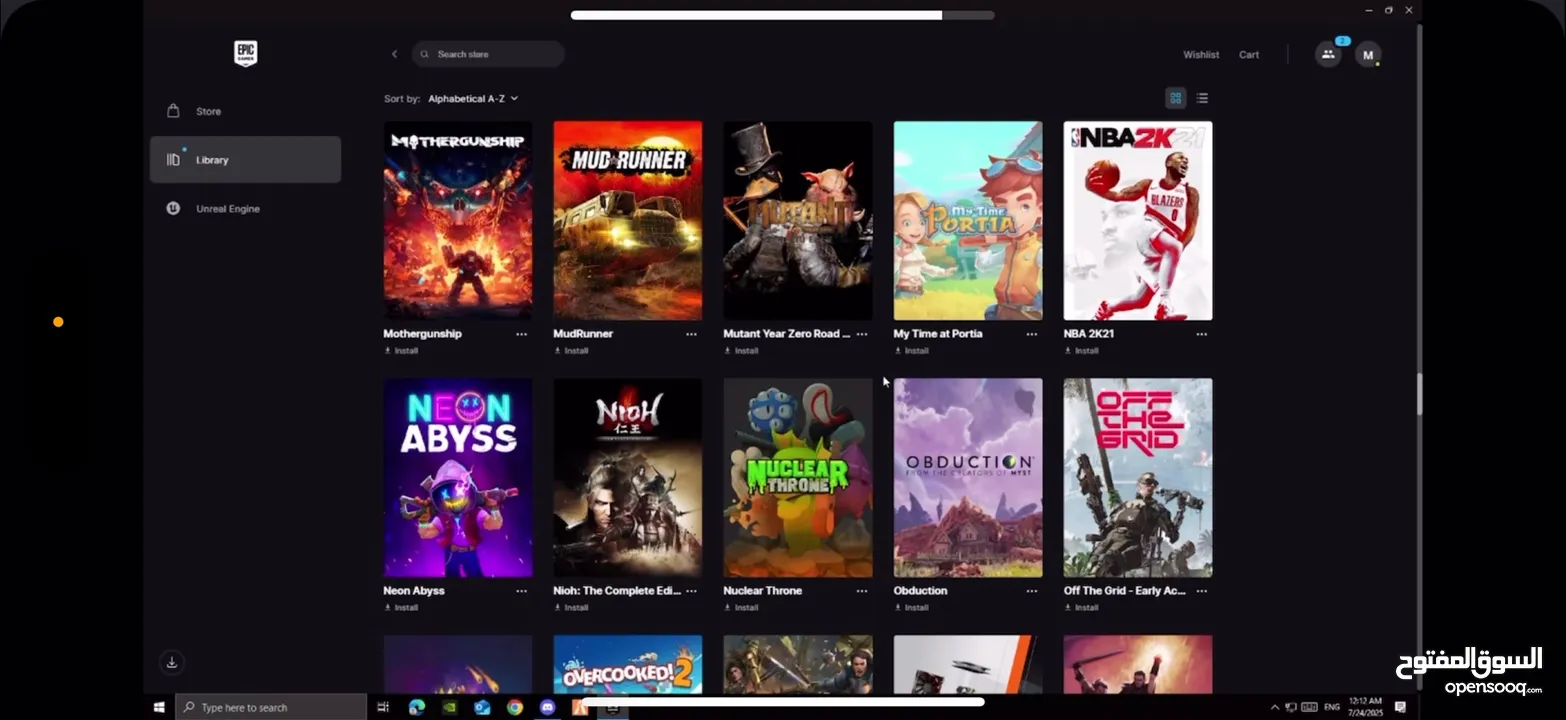Open the Neon Abyss cover thumbnail
The height and width of the screenshot is (720, 1566).
point(458,478)
